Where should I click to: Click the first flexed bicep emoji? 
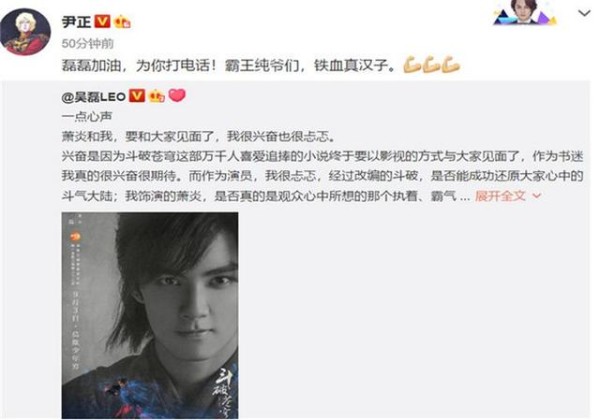coord(412,65)
